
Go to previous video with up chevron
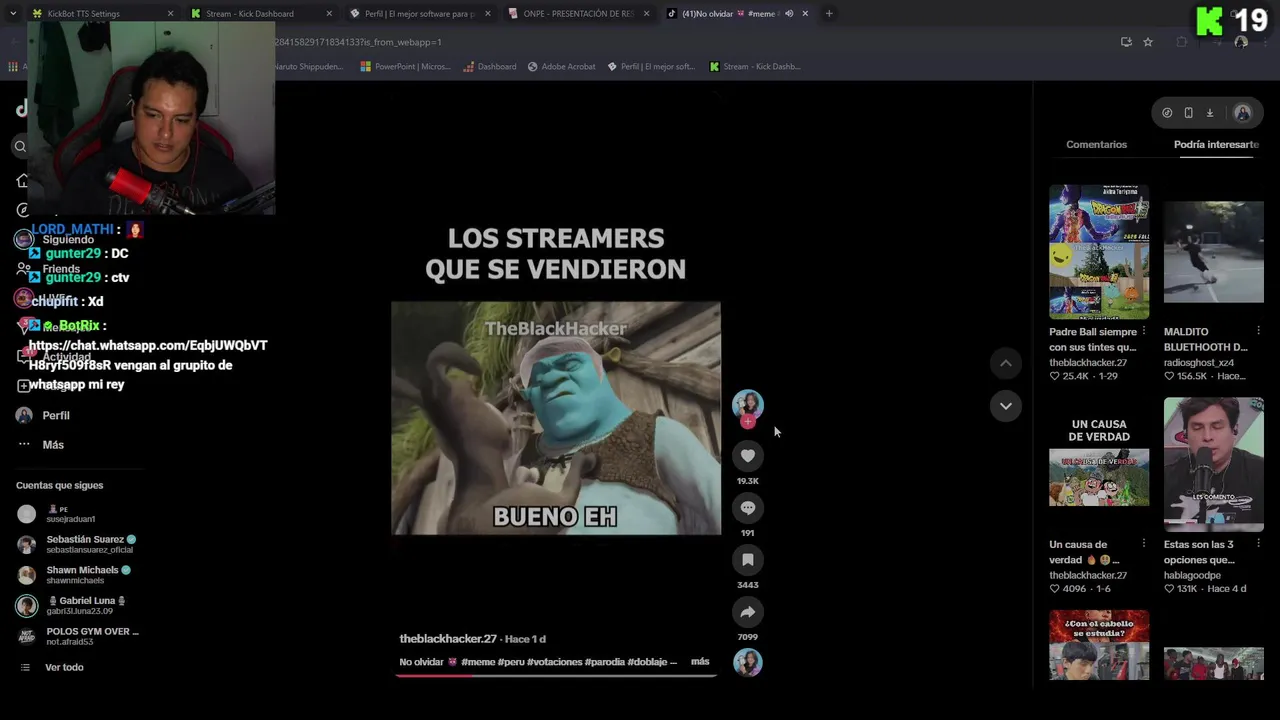pyautogui.click(x=1005, y=363)
